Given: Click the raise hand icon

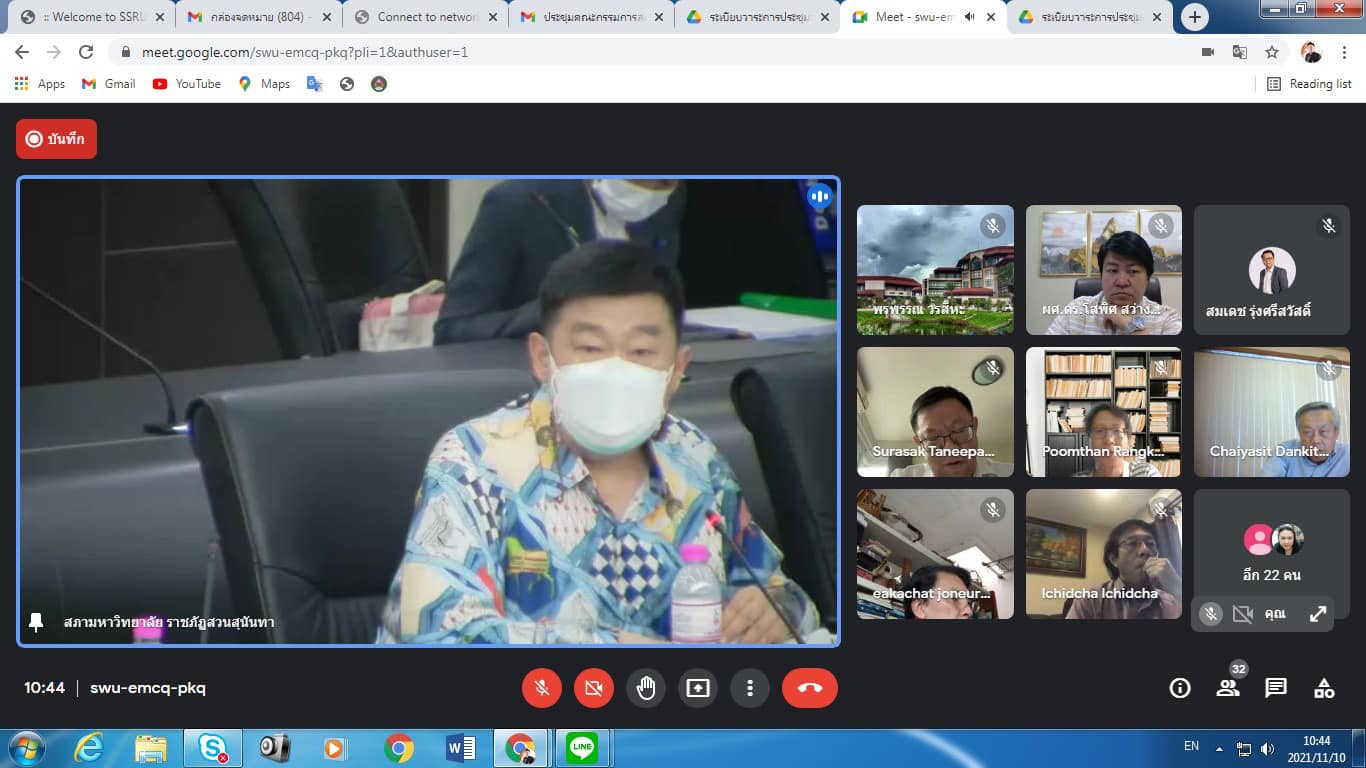Looking at the screenshot, I should tap(646, 688).
